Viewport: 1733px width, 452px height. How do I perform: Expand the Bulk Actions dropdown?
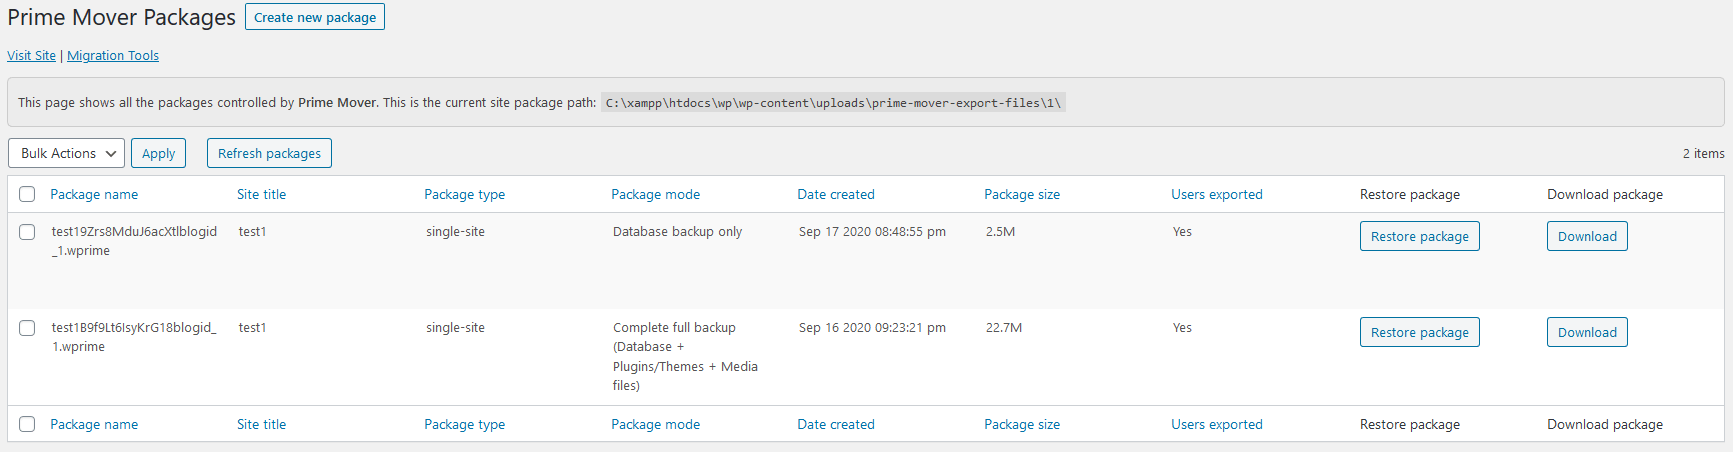coord(66,153)
